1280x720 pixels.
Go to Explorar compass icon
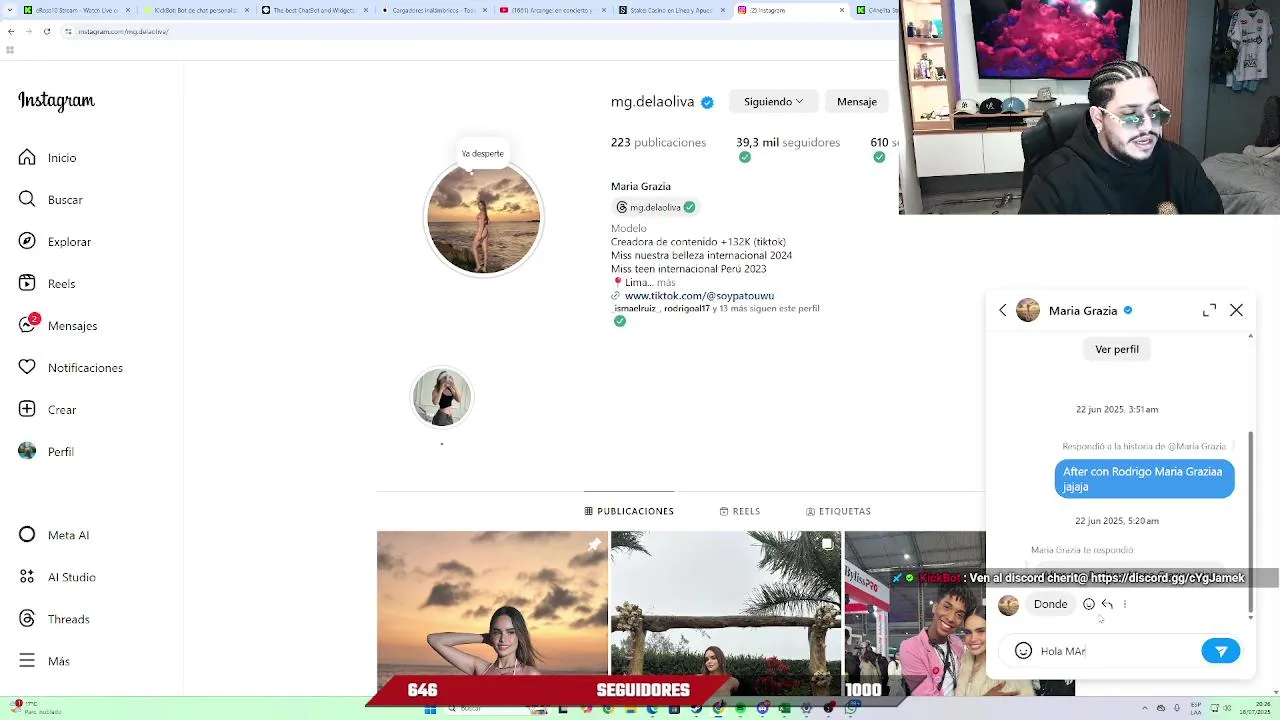(x=27, y=242)
